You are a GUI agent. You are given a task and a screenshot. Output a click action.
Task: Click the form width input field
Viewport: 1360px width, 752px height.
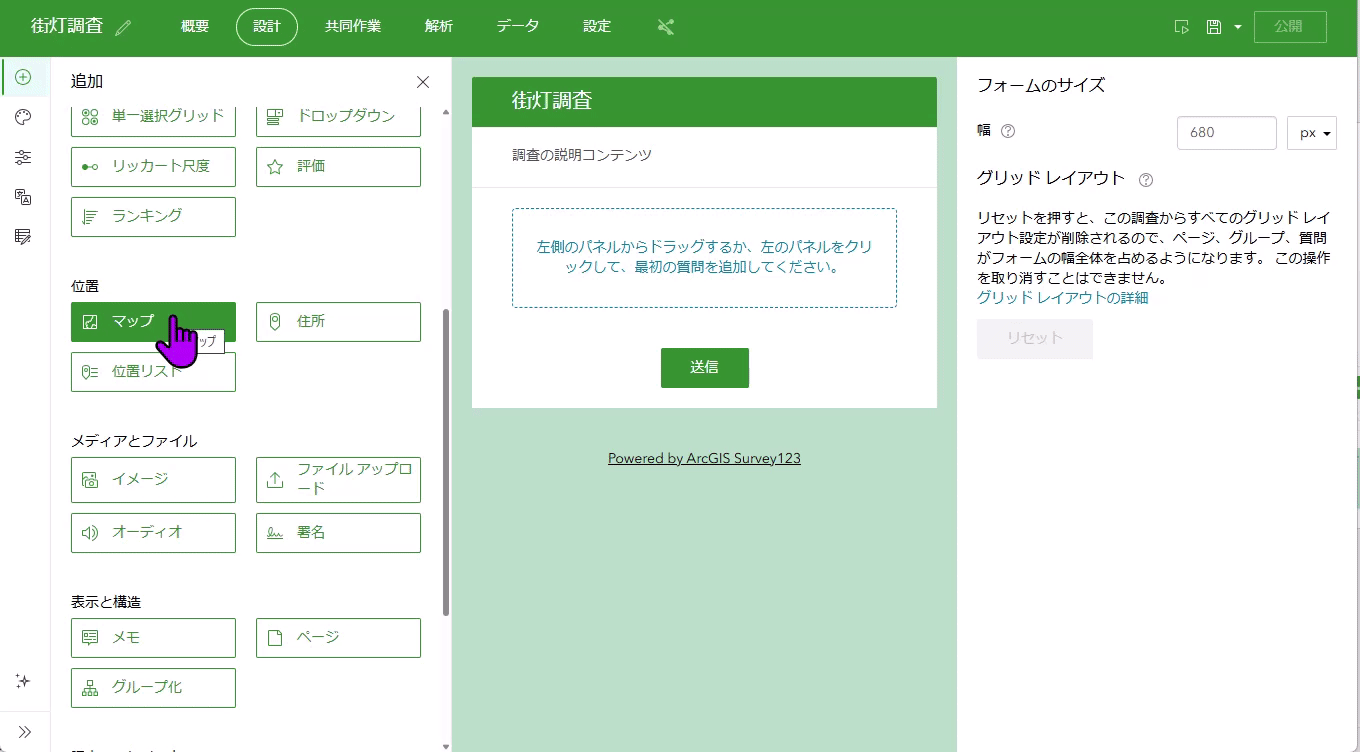[x=1226, y=133]
